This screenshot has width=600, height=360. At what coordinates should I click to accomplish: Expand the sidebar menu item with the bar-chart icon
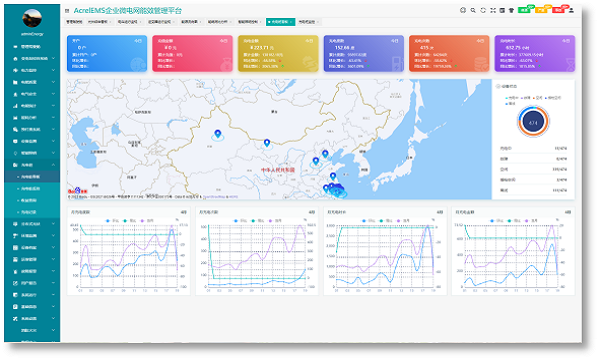(x=33, y=106)
